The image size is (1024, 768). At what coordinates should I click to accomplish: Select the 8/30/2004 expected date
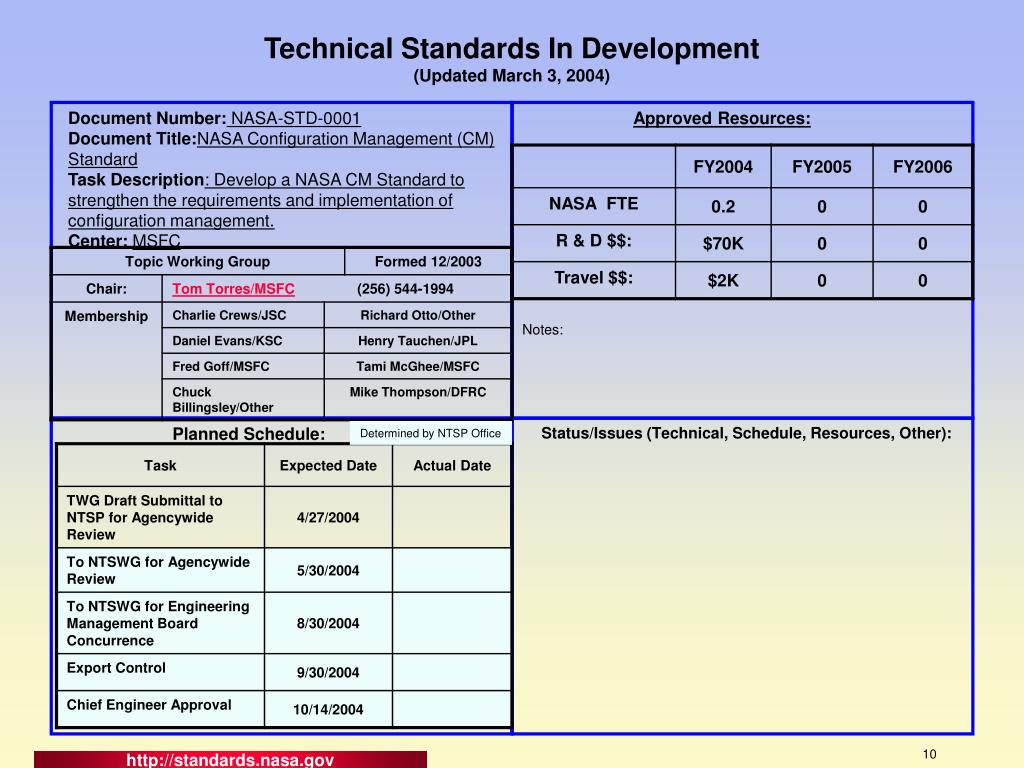click(328, 624)
